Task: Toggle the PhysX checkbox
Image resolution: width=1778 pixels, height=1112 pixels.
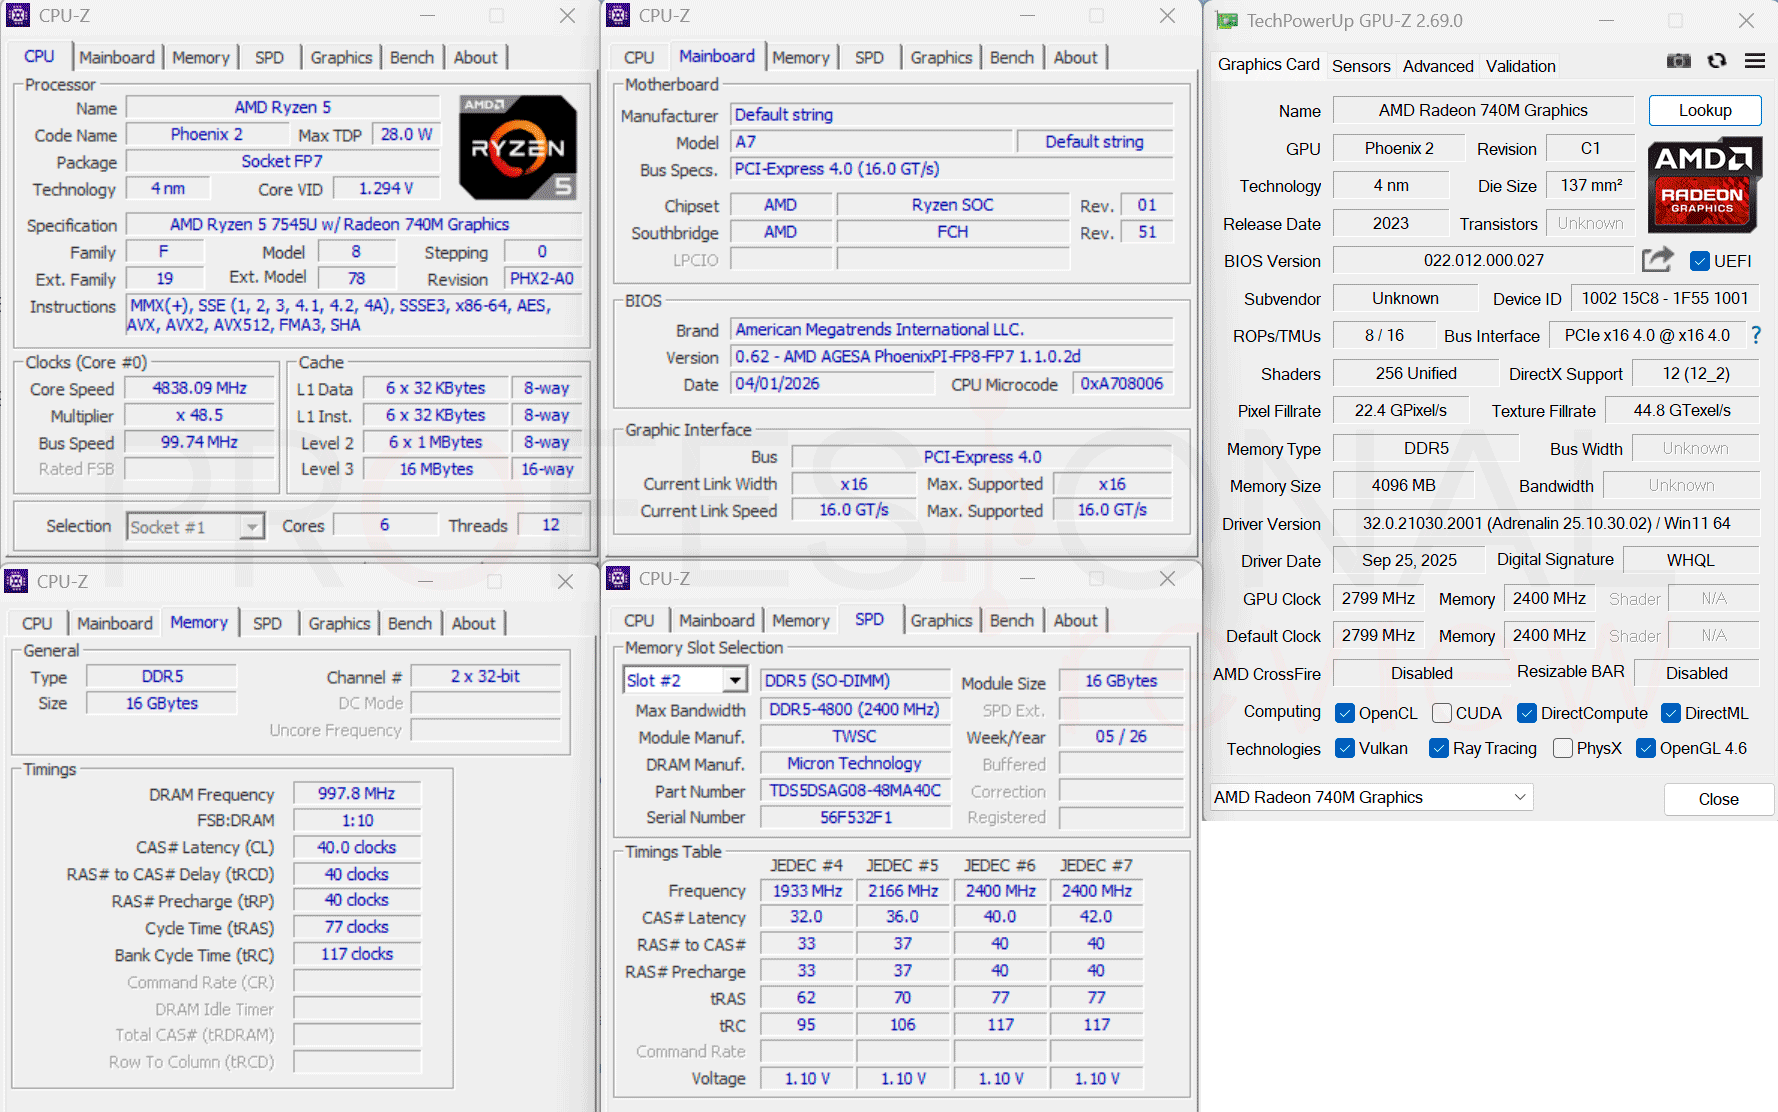Action: pos(1563,748)
